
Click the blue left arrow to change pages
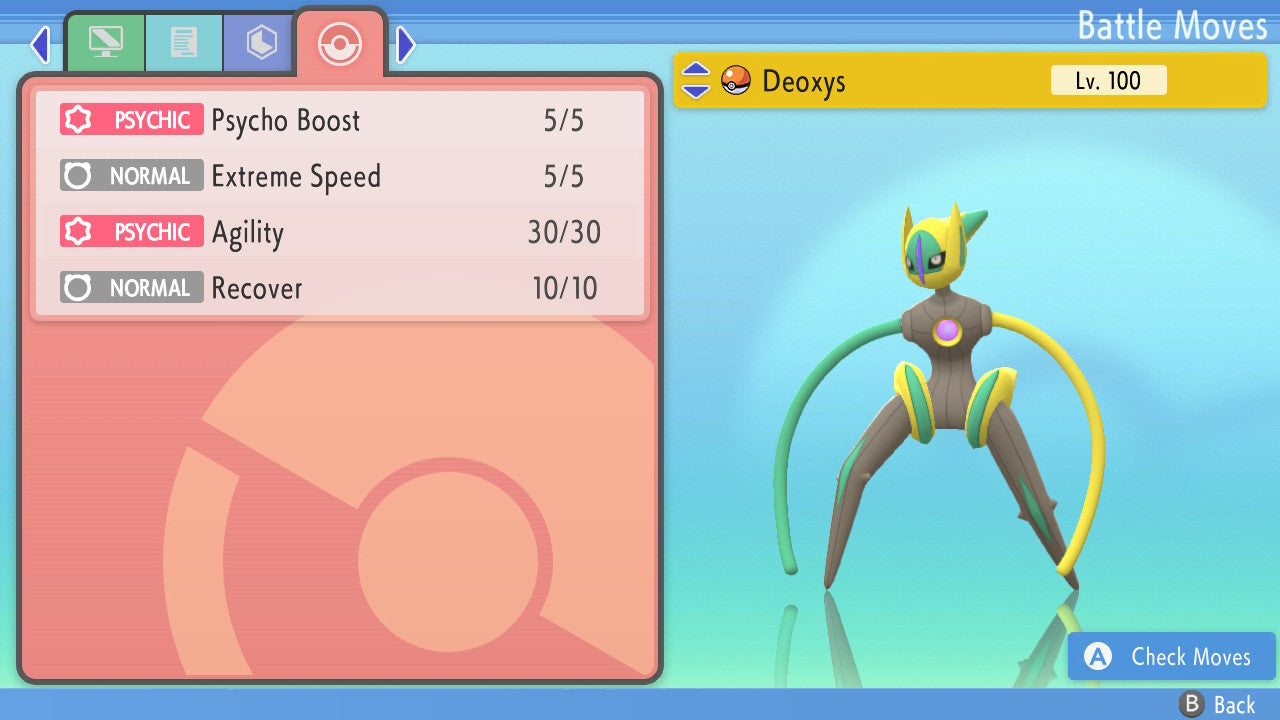(x=39, y=44)
